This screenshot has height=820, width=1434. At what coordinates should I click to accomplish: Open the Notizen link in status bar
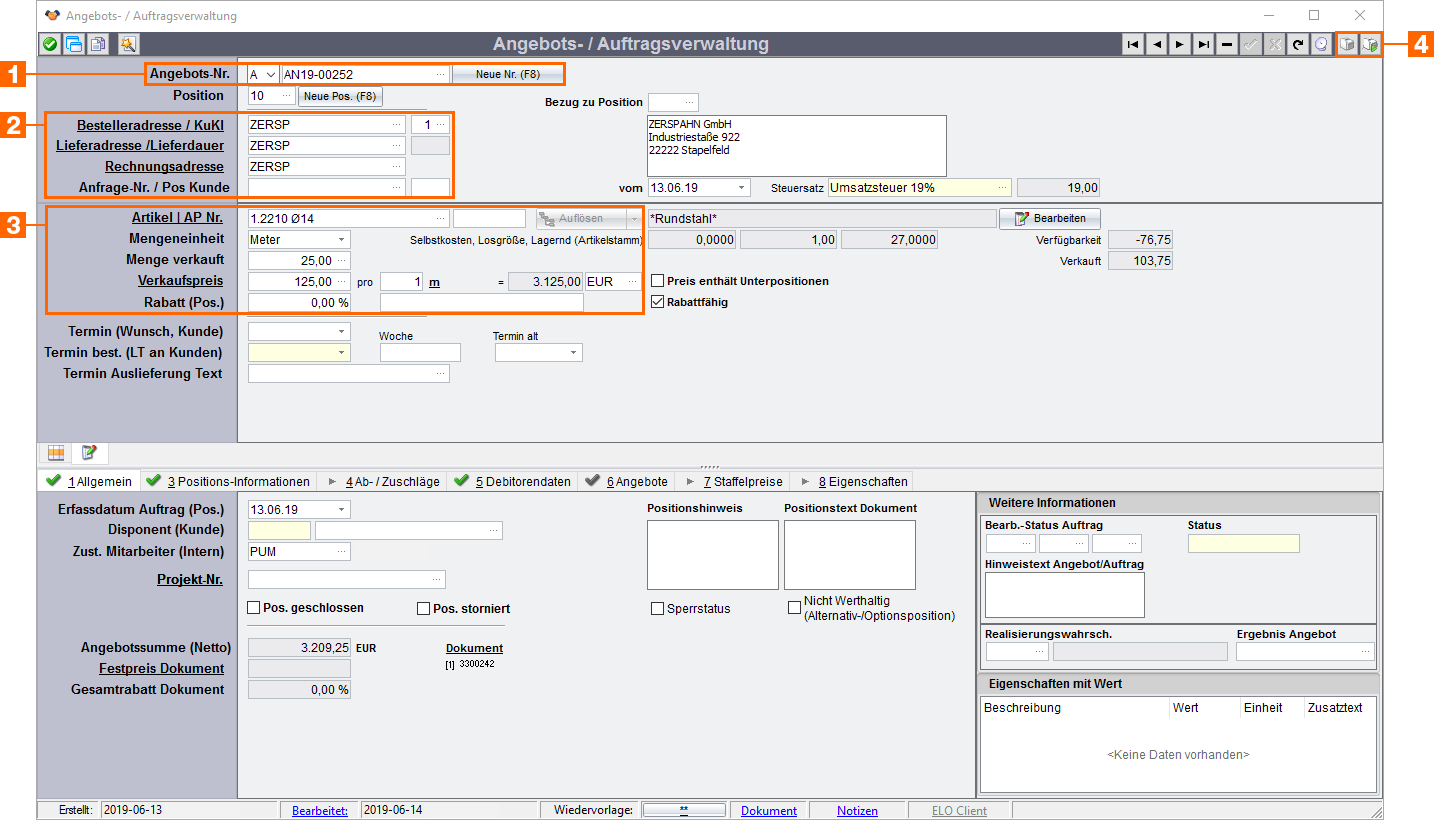tap(857, 811)
